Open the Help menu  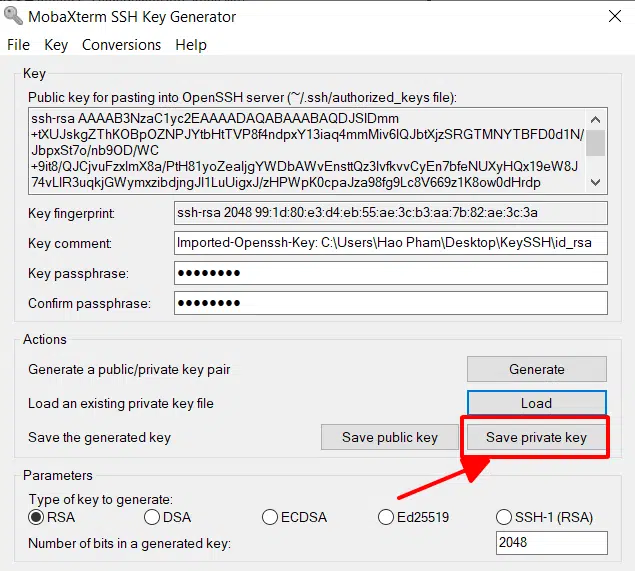[x=190, y=45]
